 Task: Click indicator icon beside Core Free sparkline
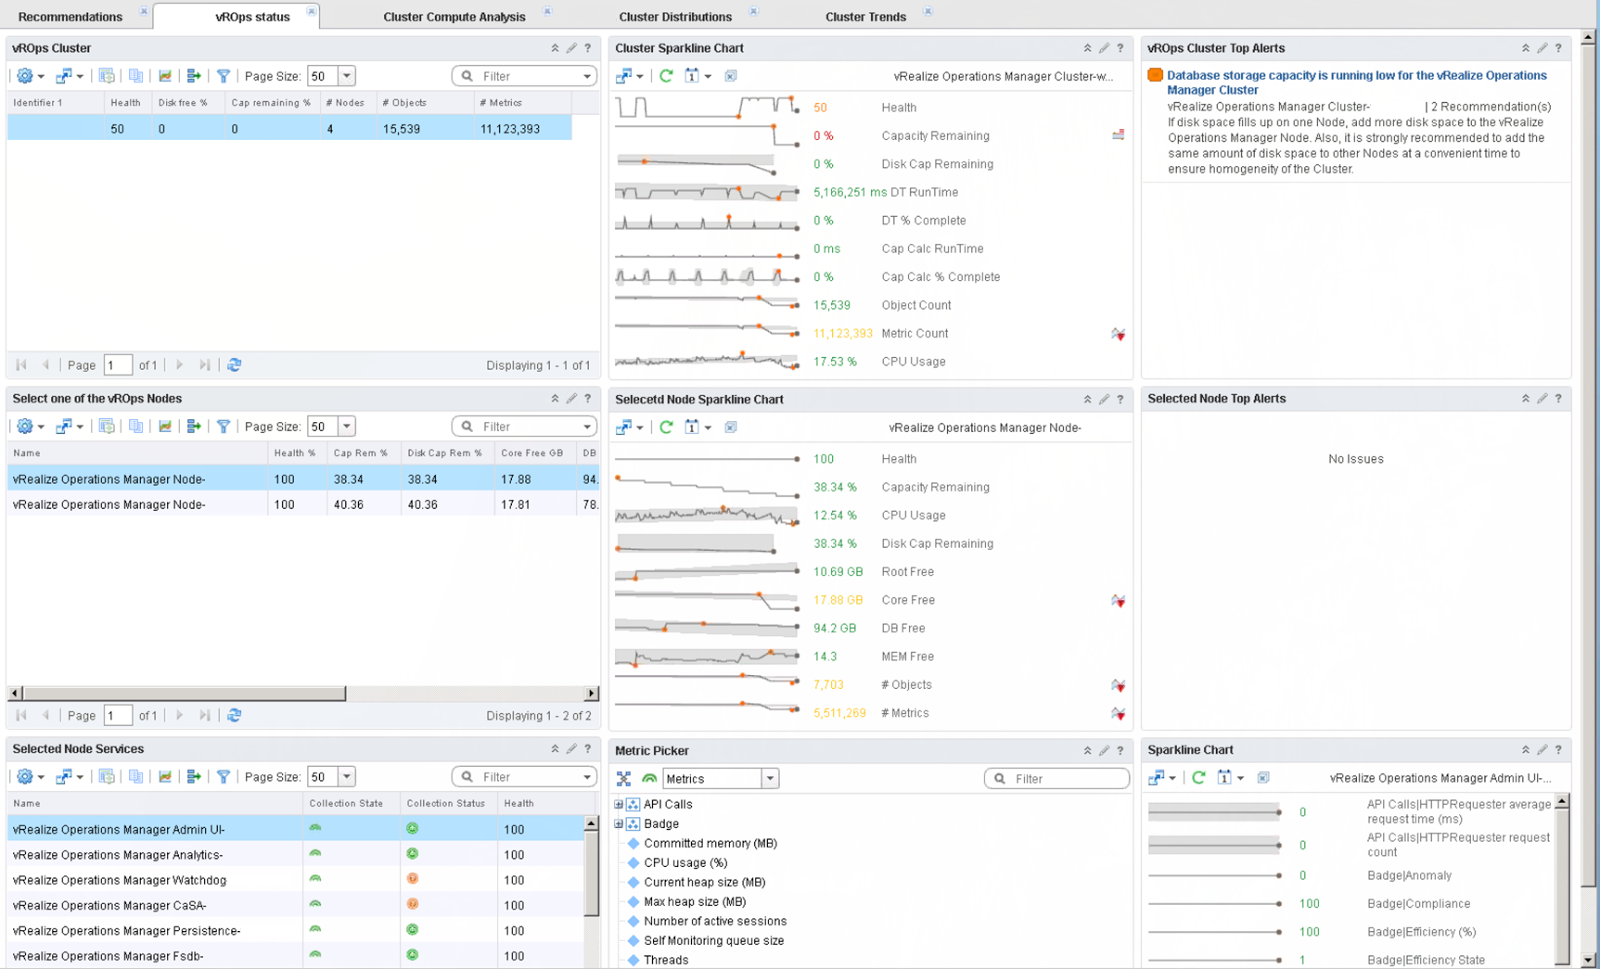coord(1118,600)
